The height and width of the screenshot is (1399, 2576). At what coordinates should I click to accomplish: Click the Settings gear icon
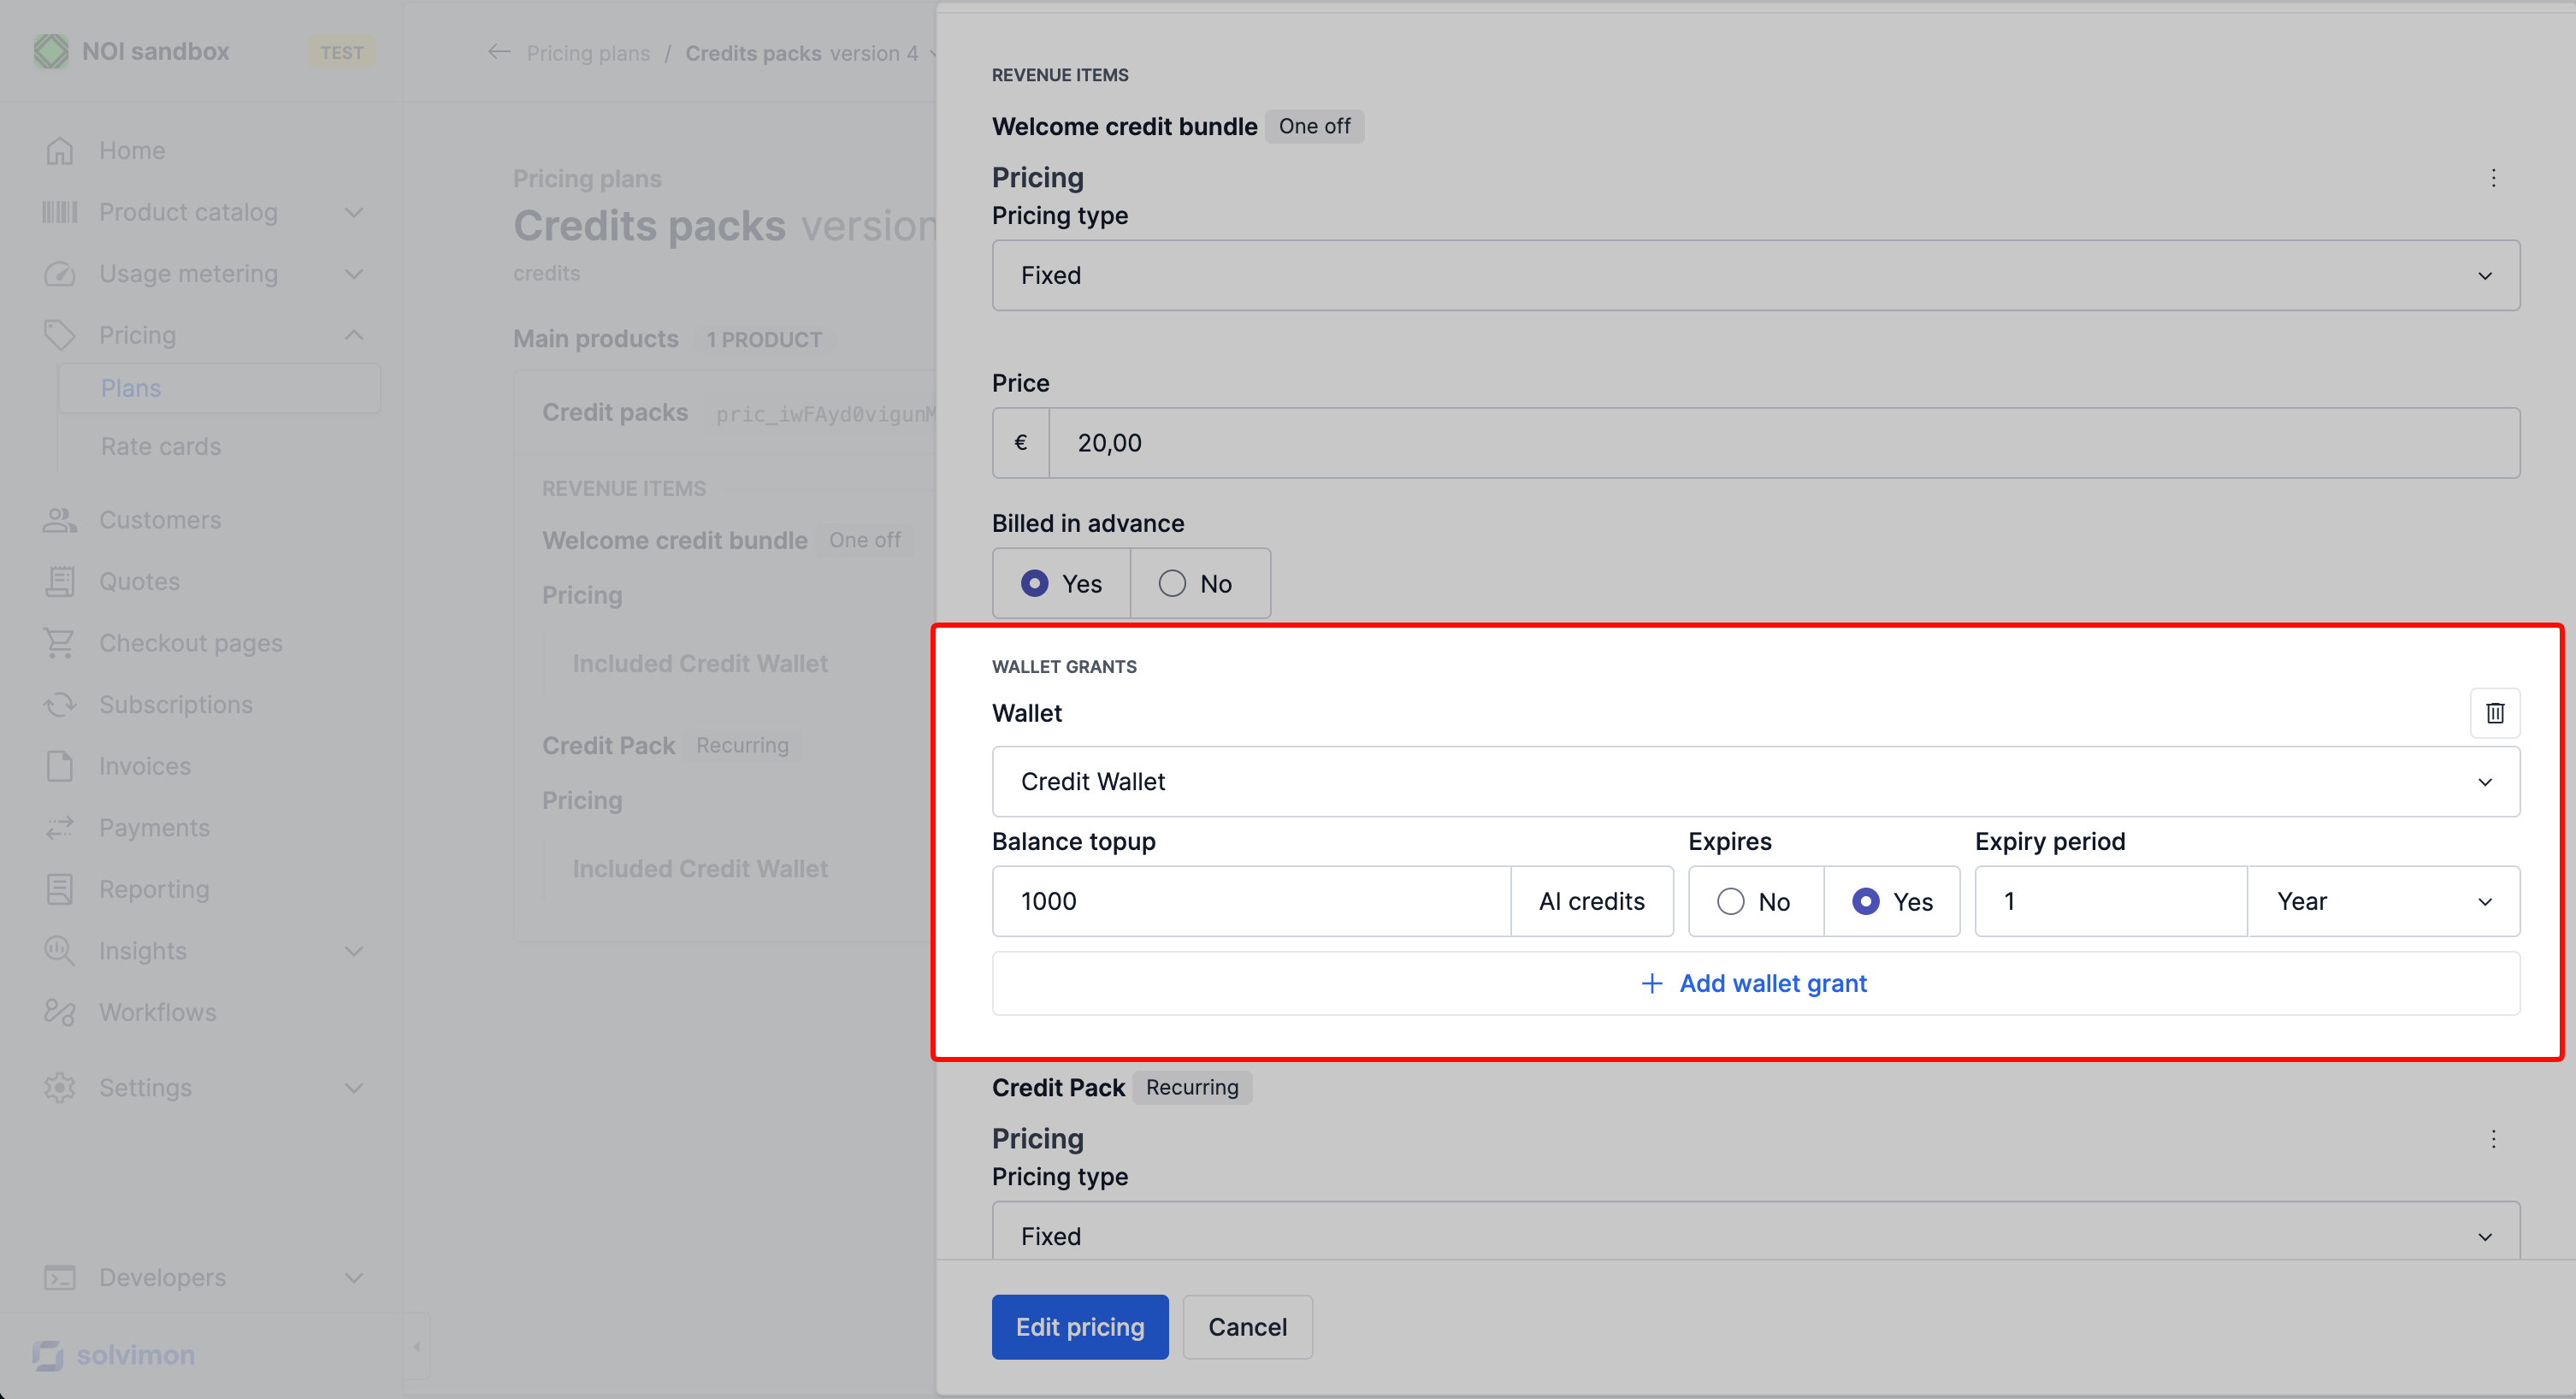pos(60,1087)
